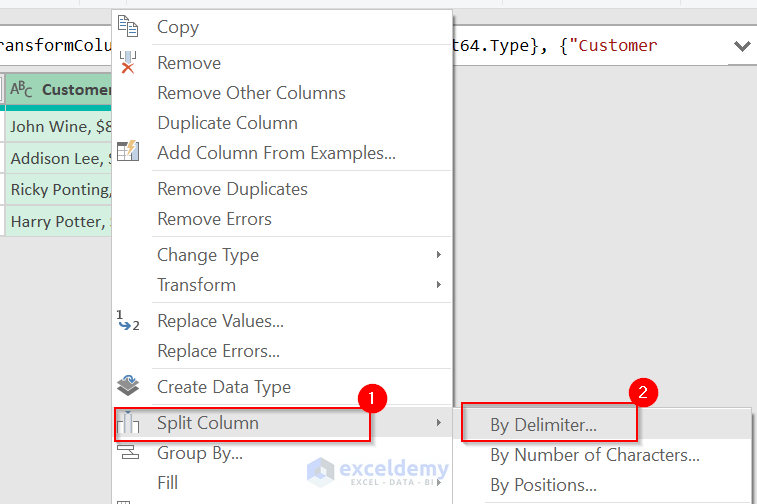This screenshot has height=504, width=757.
Task: Choose By Number of Characters
Action: point(595,455)
